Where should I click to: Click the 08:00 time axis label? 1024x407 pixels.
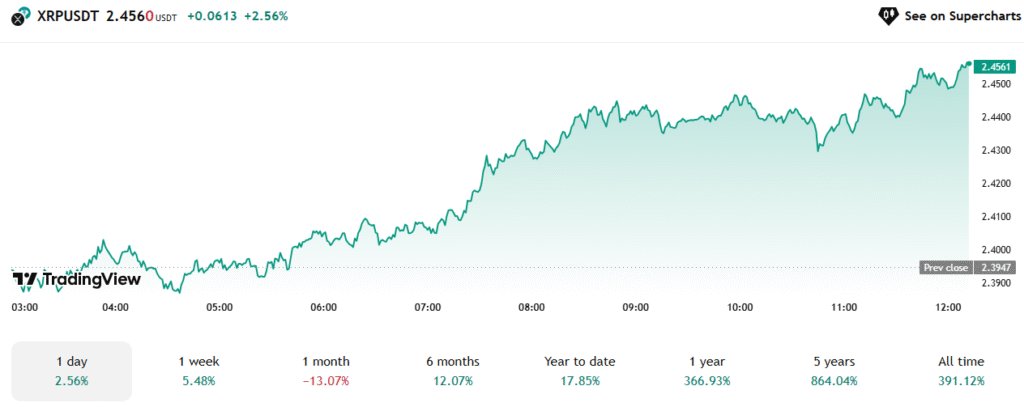(531, 307)
